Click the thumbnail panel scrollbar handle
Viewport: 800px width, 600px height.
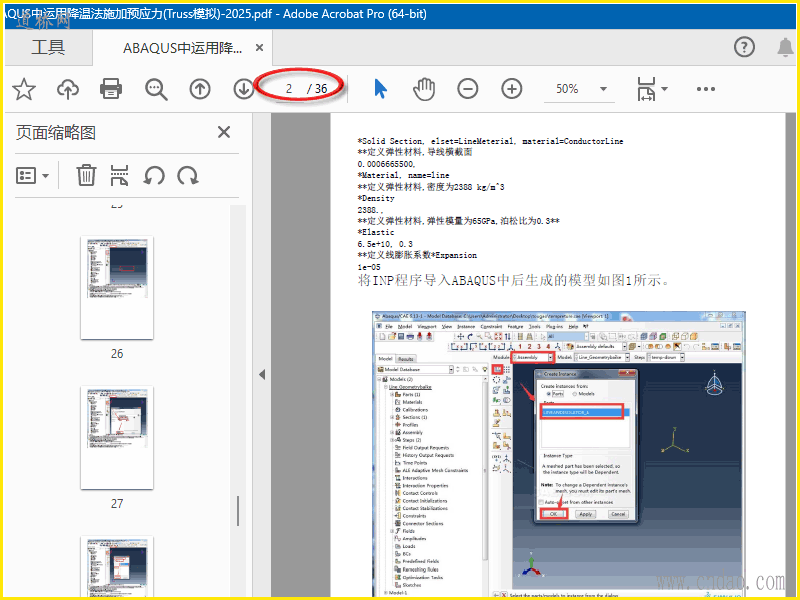point(238,511)
